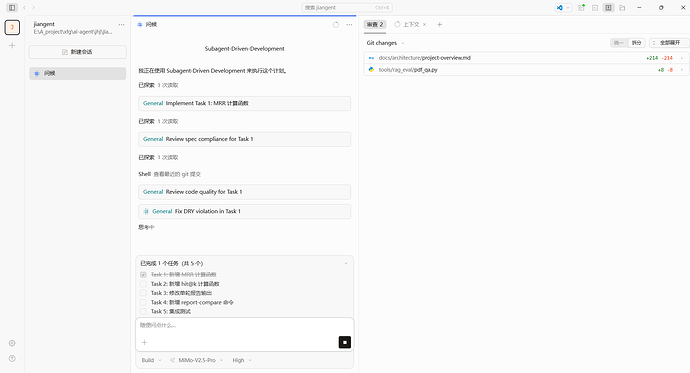Toggle the terminal panel icon in the title bar
690x373 pixels.
(595, 7)
